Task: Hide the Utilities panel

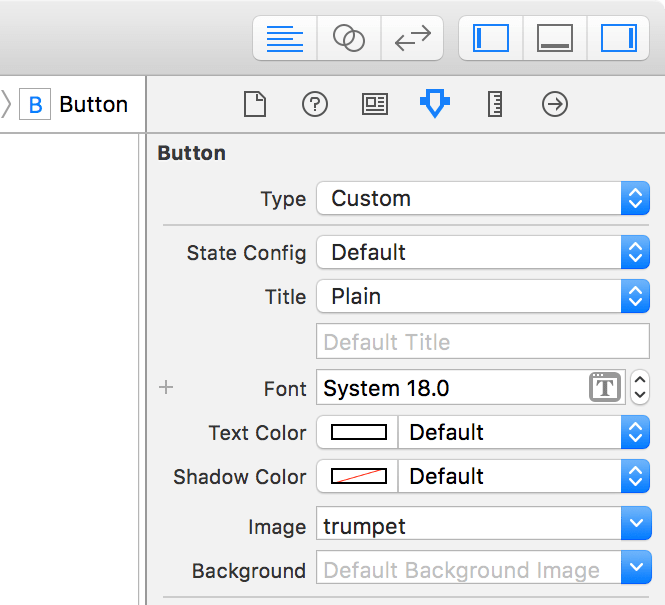Action: coord(618,39)
